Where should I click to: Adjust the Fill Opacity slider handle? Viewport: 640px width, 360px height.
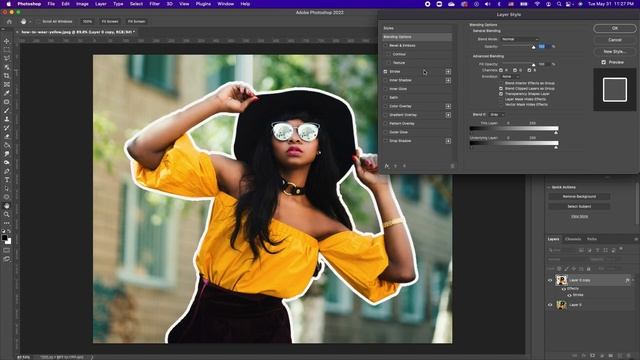pos(533,65)
